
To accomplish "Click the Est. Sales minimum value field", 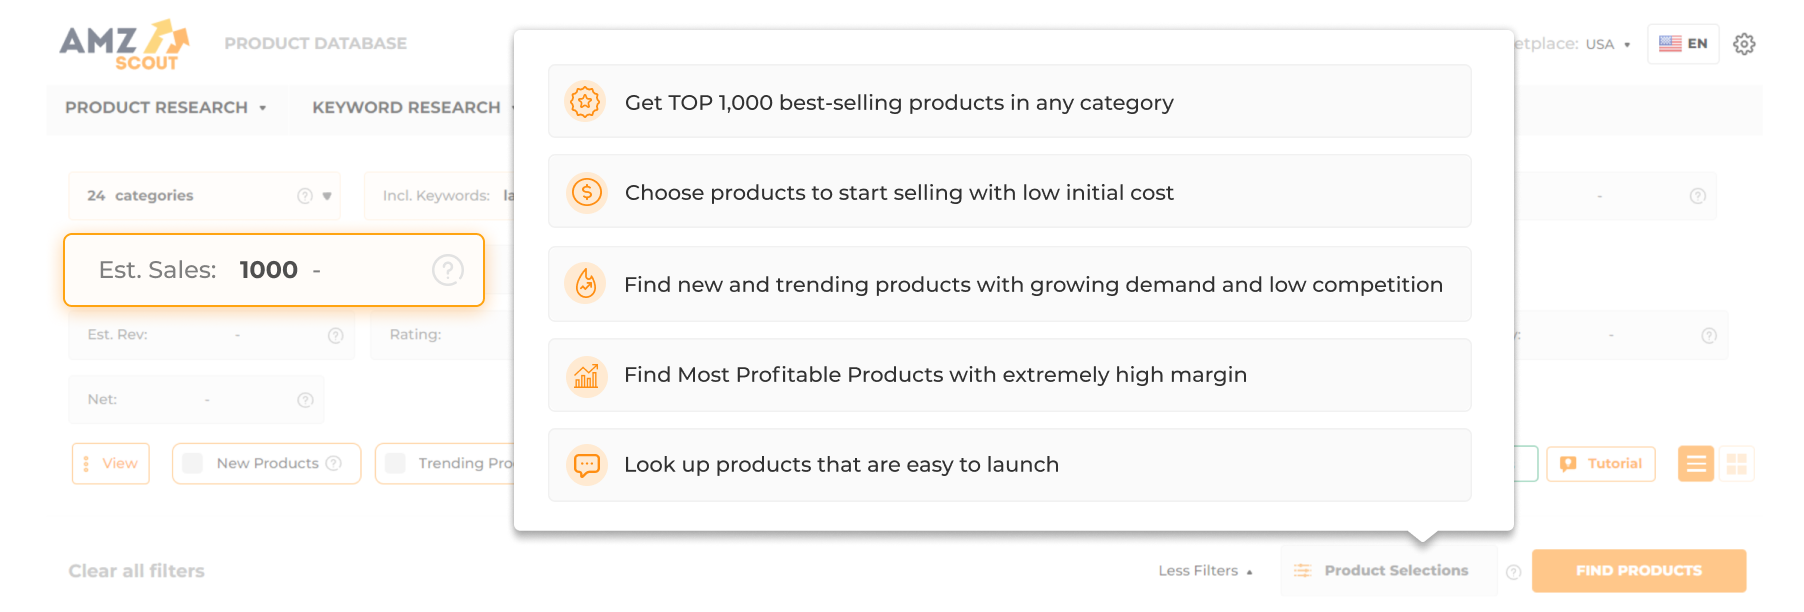I will 268,269.
